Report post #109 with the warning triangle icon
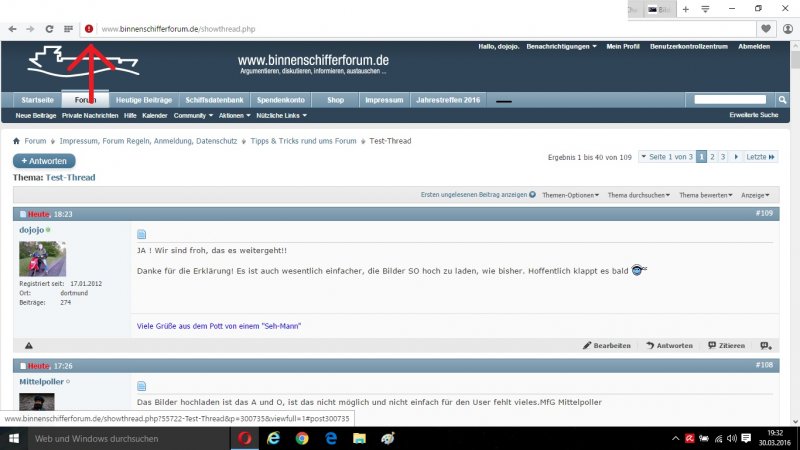 click(x=28, y=345)
